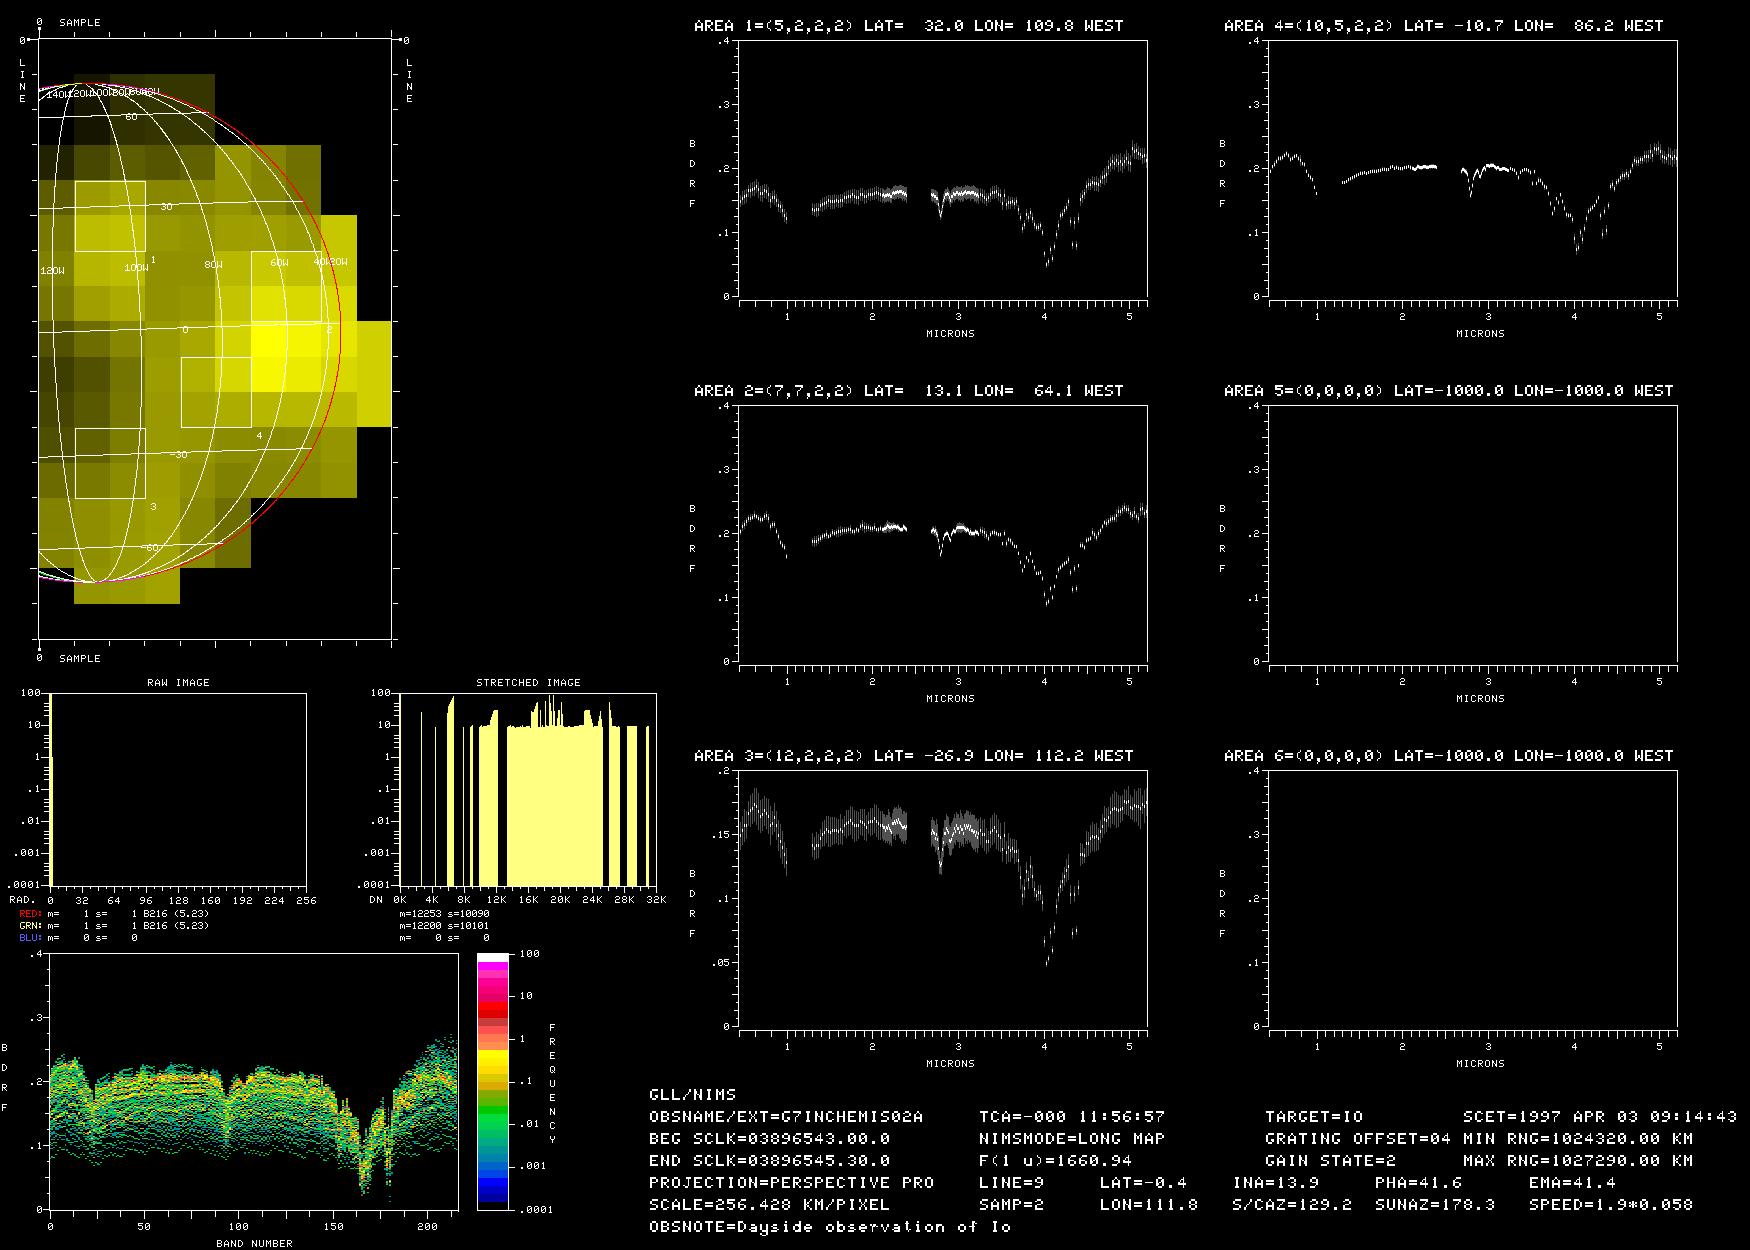This screenshot has width=1750, height=1250.
Task: Click the Area 1 spectrum plot
Action: pyautogui.click(x=942, y=170)
